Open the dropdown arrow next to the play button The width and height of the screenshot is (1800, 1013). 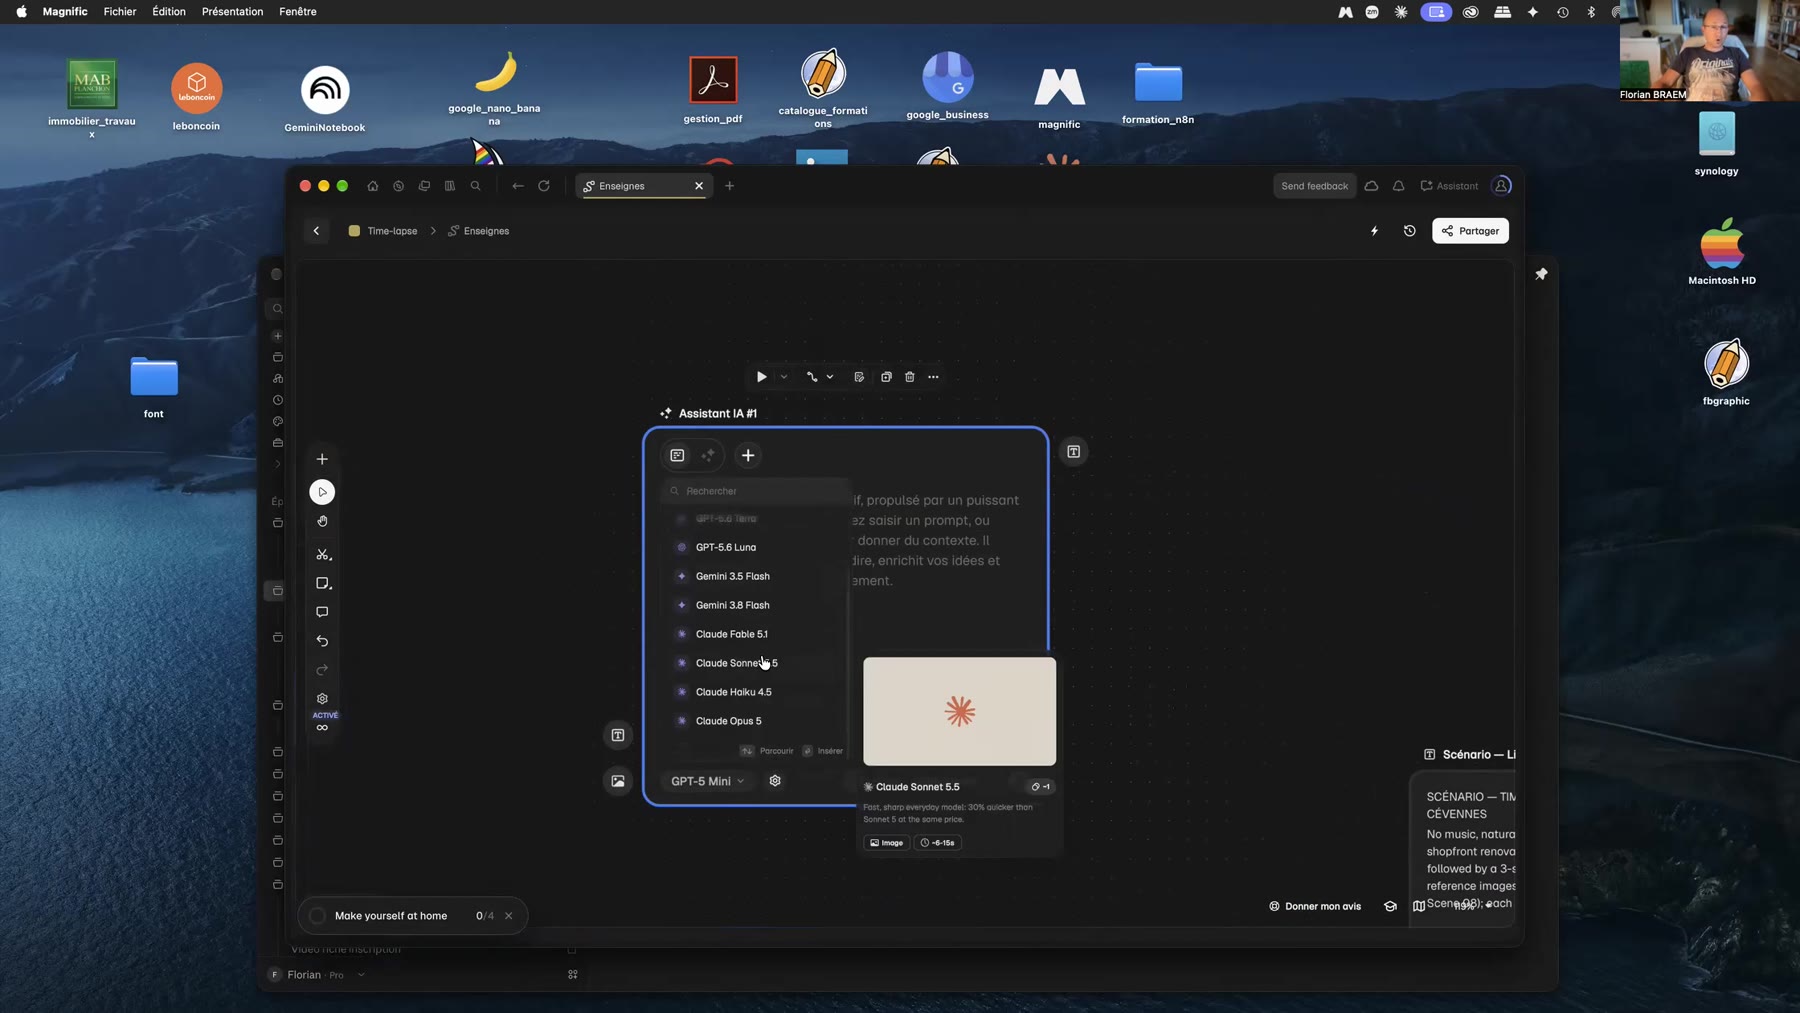[784, 377]
